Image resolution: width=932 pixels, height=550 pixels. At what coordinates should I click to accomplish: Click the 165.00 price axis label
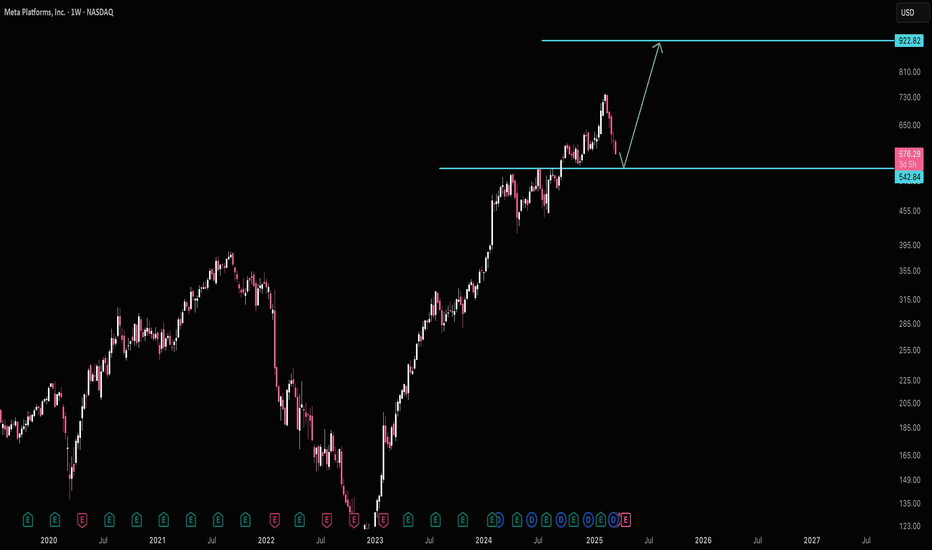click(909, 455)
